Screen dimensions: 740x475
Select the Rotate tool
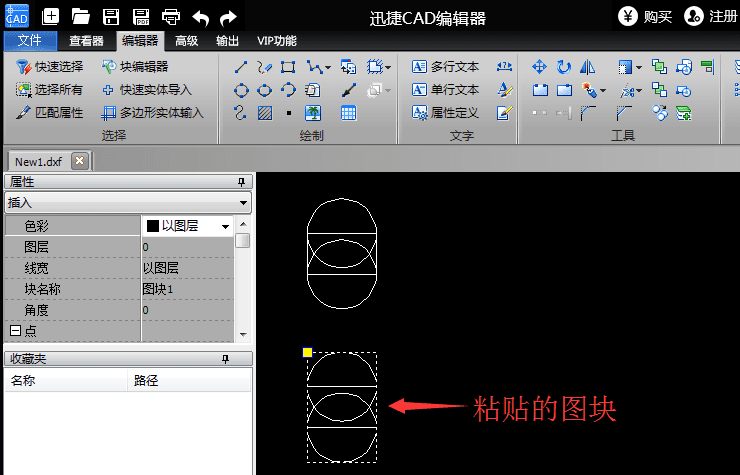click(x=563, y=67)
